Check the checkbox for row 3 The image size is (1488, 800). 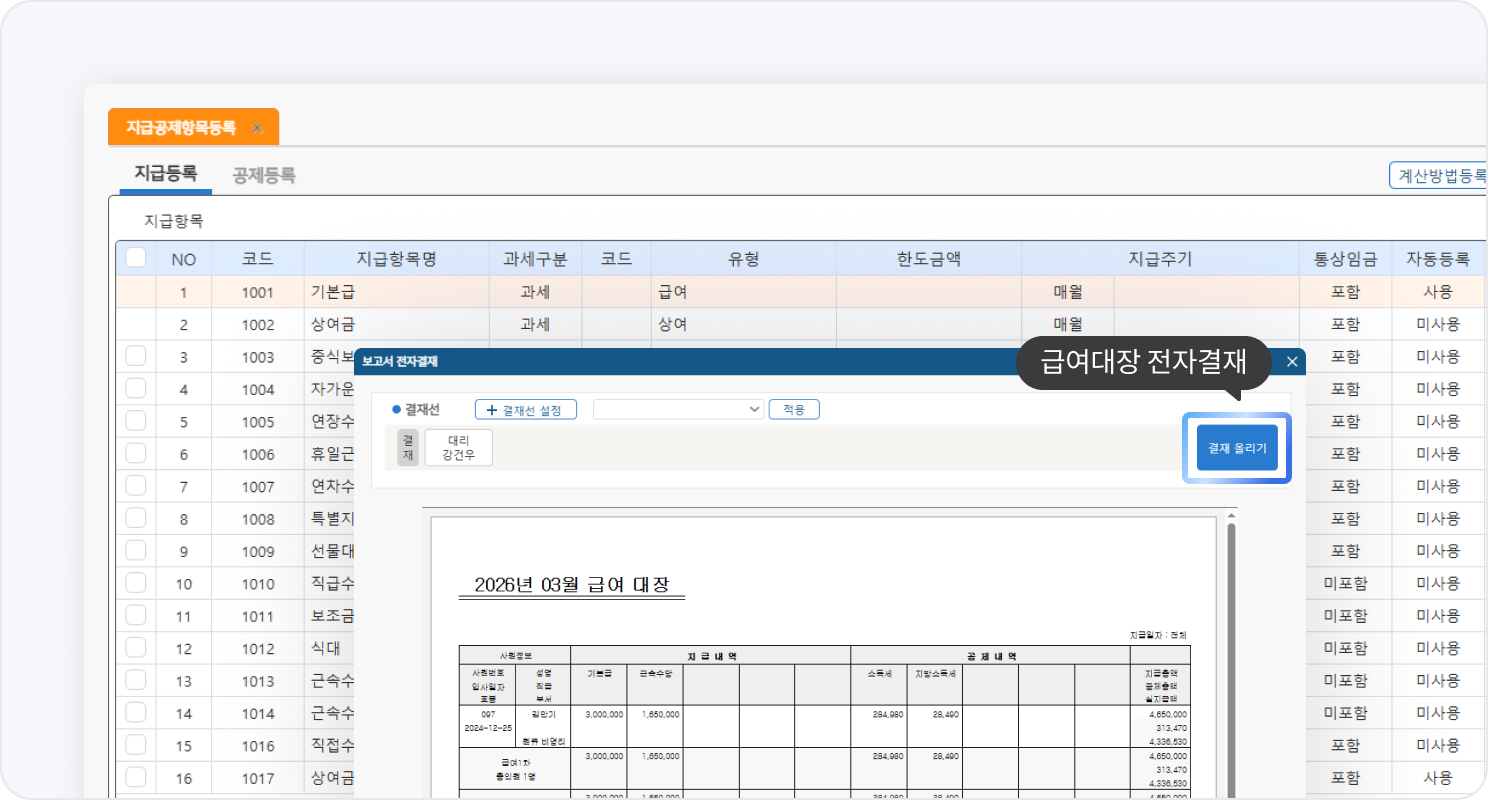pyautogui.click(x=136, y=356)
